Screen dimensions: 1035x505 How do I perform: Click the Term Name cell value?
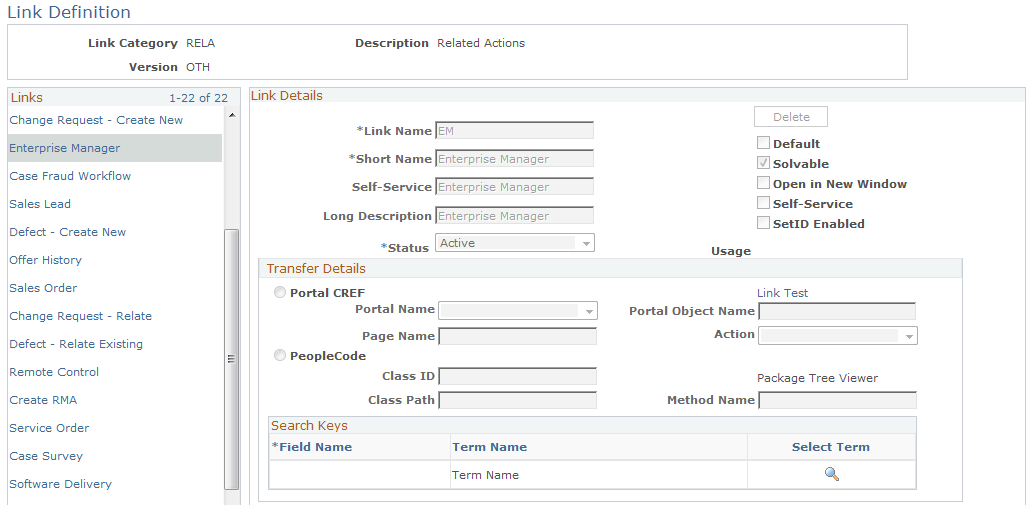485,475
